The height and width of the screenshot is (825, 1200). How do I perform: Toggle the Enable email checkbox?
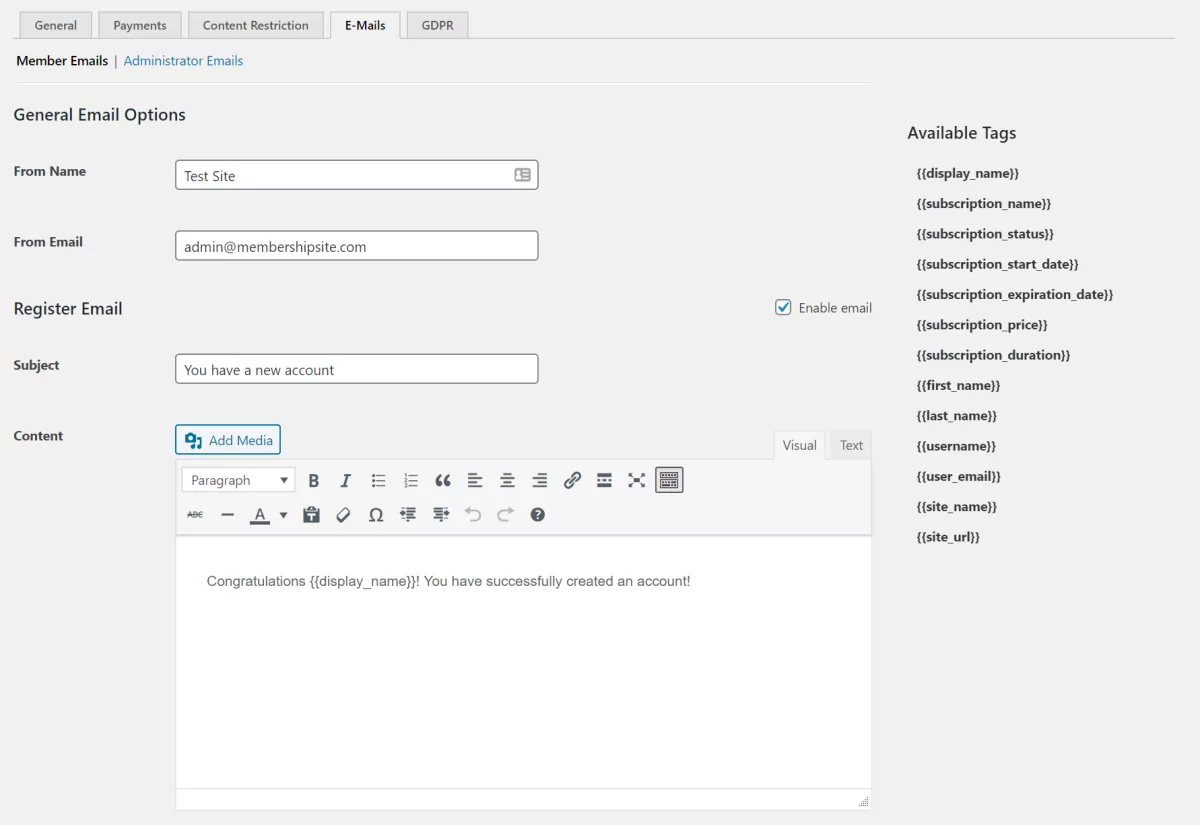click(784, 307)
